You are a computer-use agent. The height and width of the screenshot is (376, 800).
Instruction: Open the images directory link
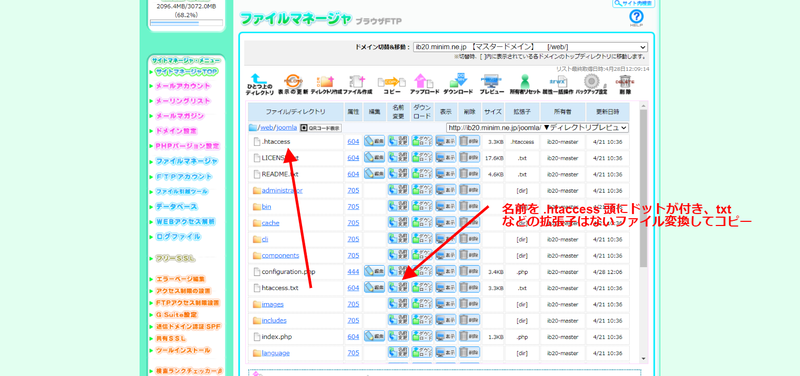click(x=272, y=304)
